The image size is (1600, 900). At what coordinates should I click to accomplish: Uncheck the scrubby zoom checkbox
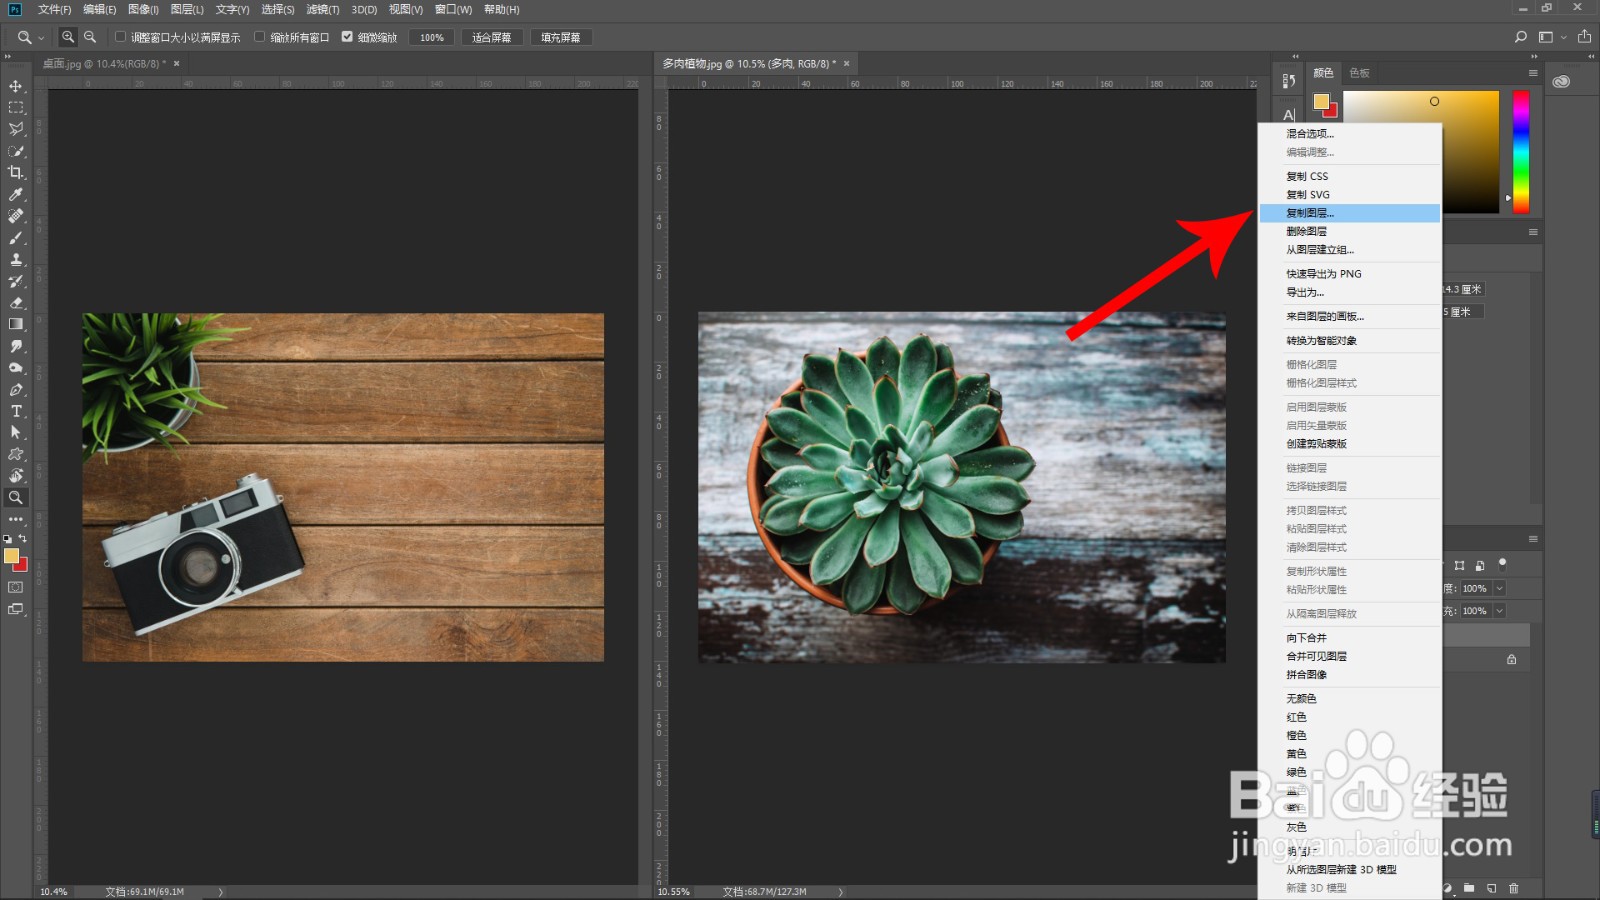point(347,37)
